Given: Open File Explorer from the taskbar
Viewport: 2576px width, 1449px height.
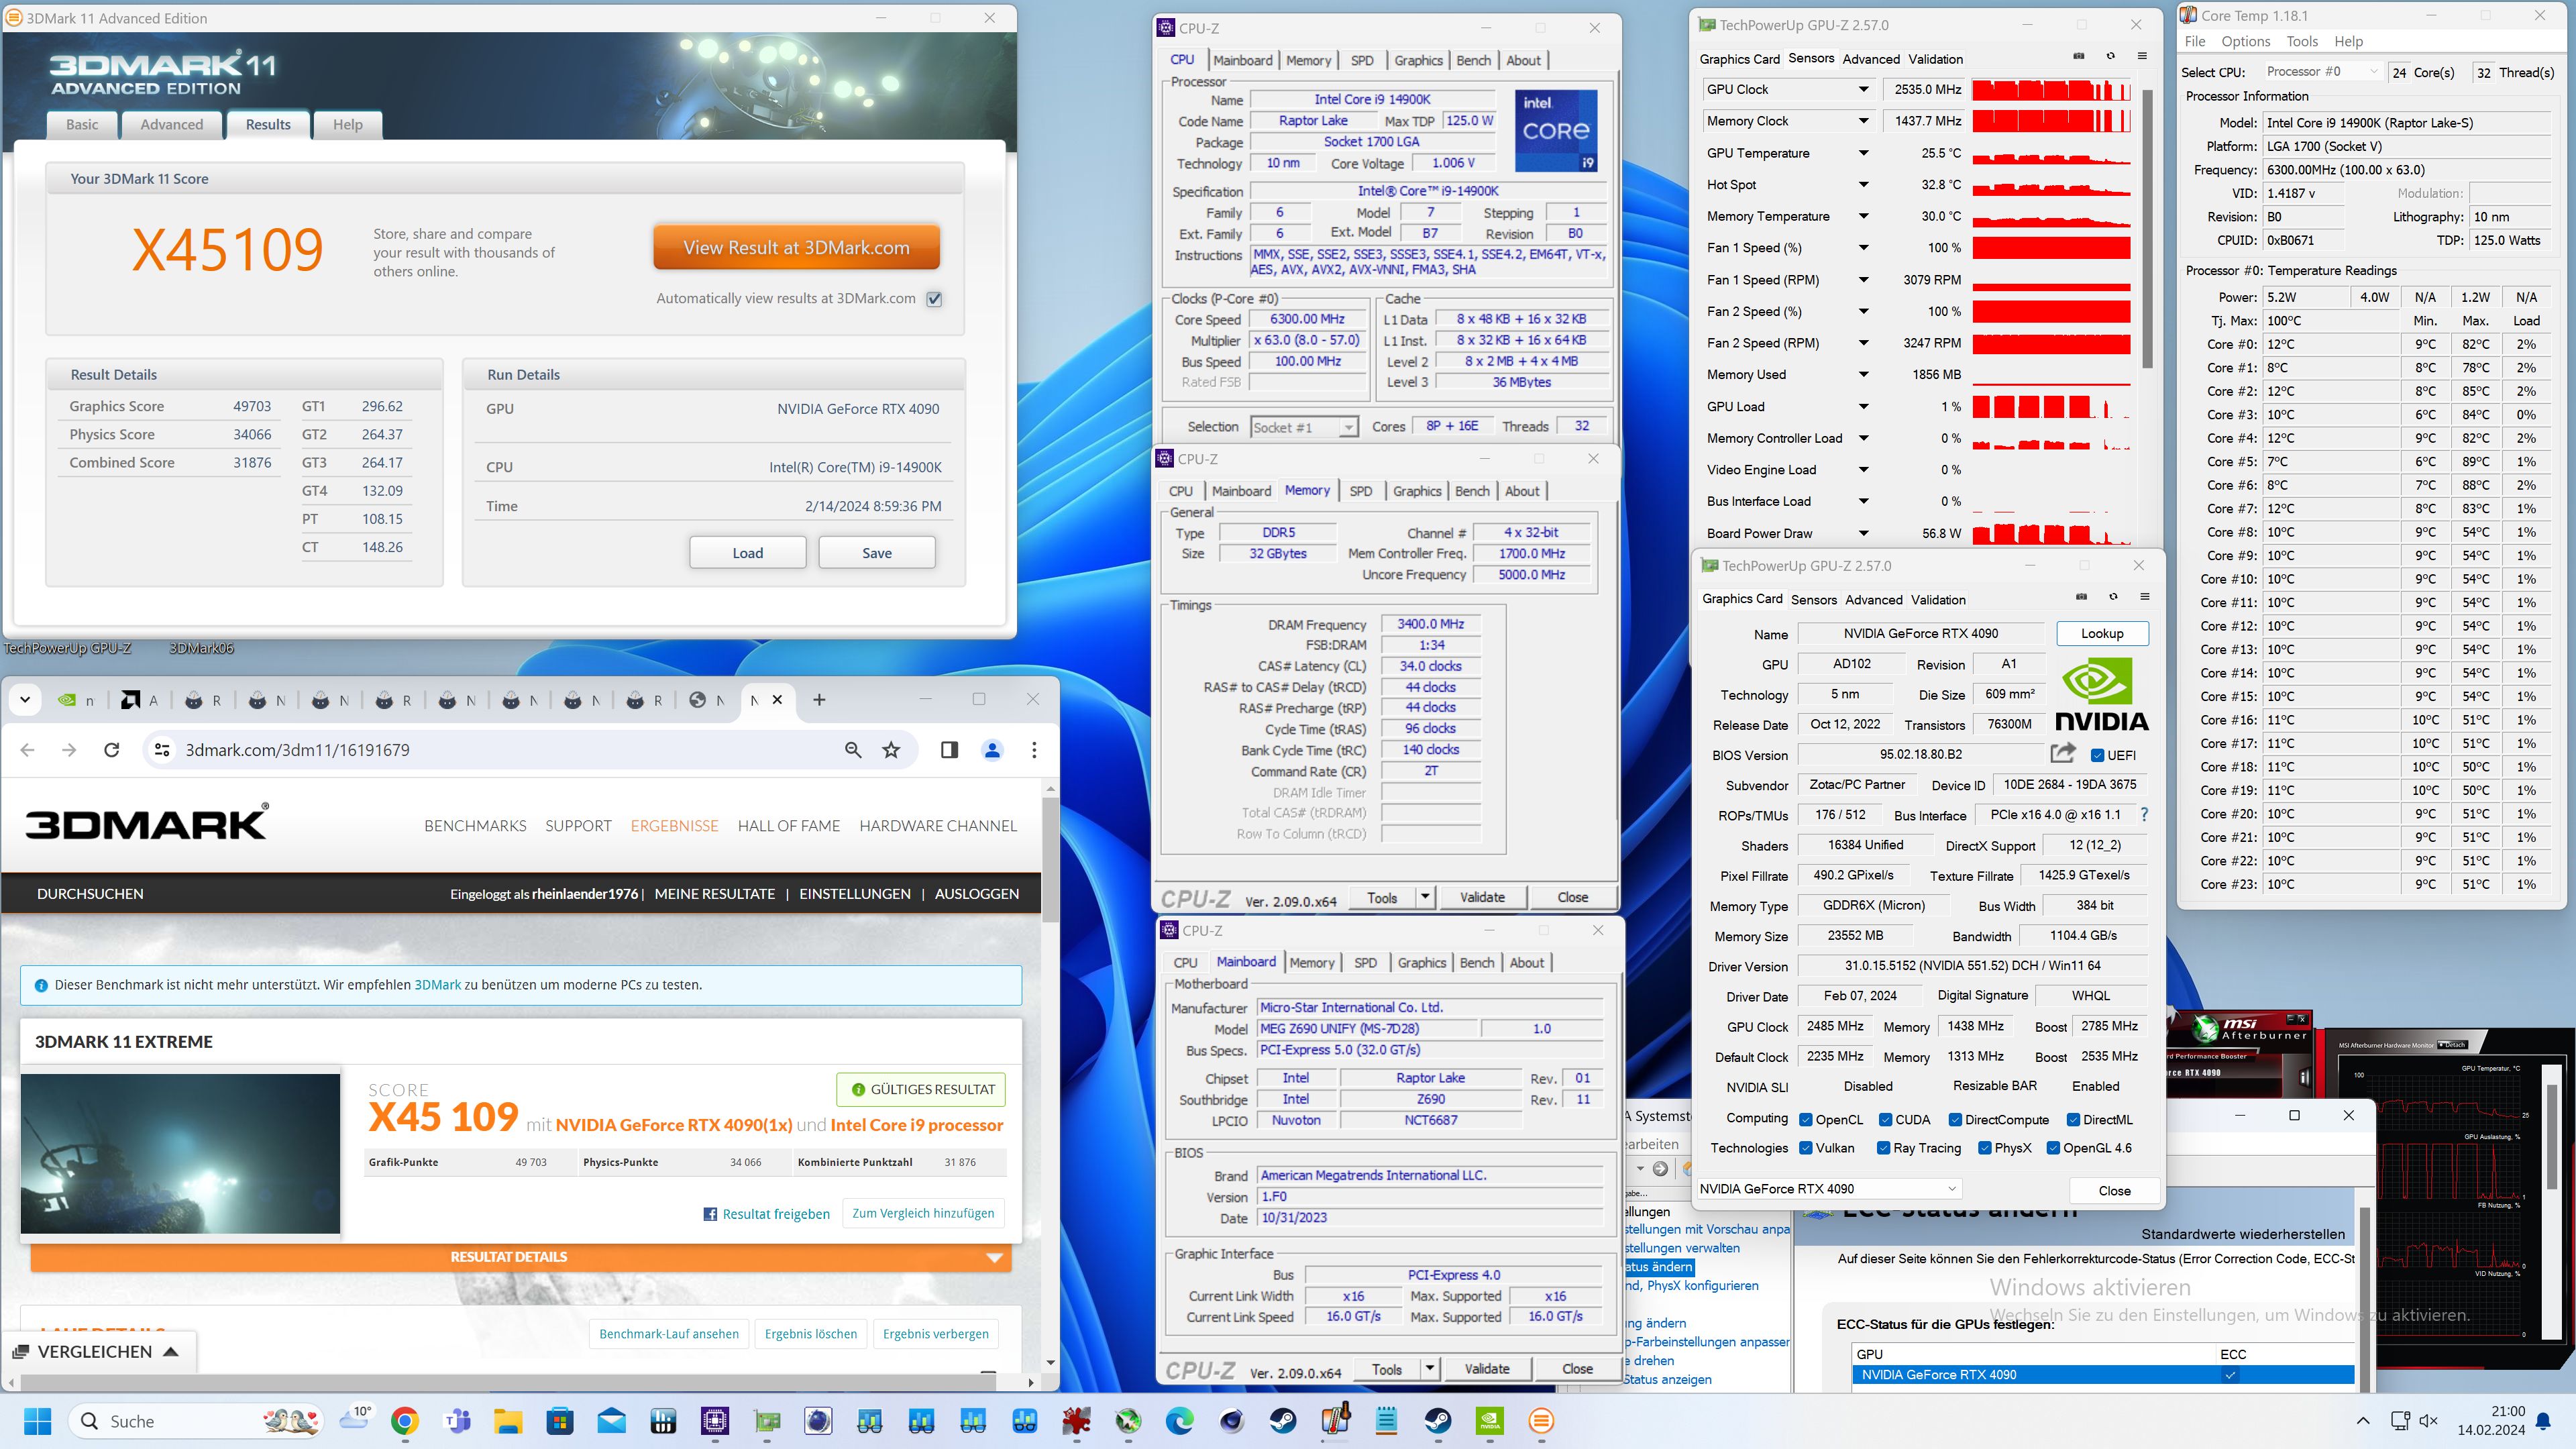Looking at the screenshot, I should coord(508,1421).
